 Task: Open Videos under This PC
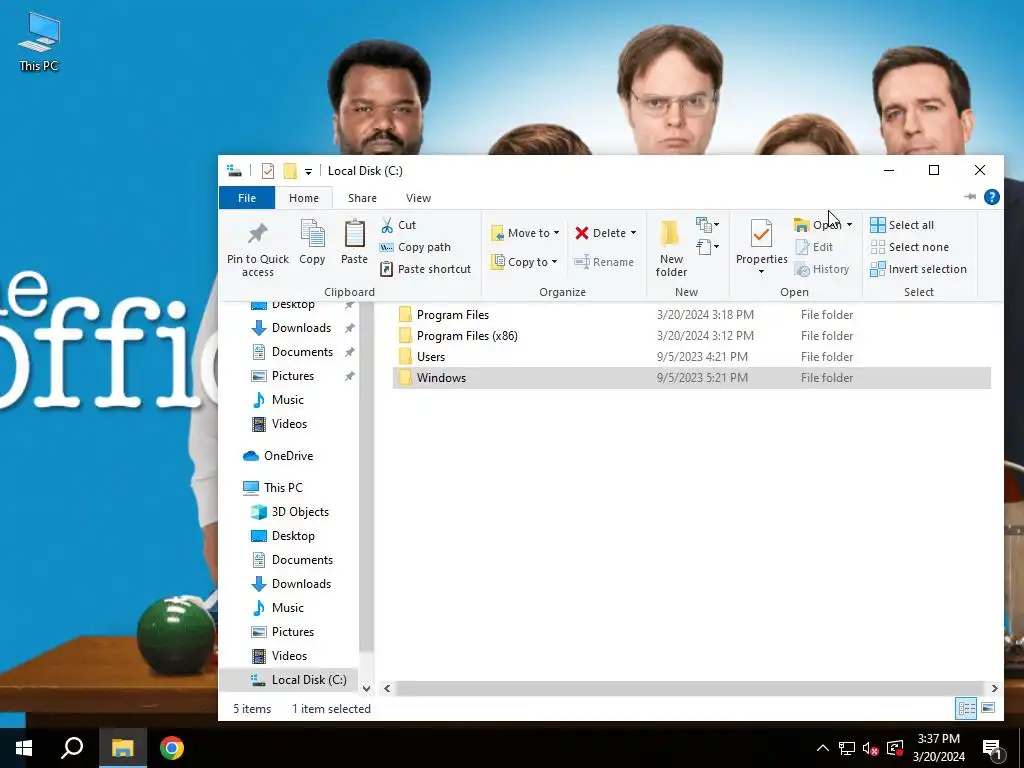280,656
